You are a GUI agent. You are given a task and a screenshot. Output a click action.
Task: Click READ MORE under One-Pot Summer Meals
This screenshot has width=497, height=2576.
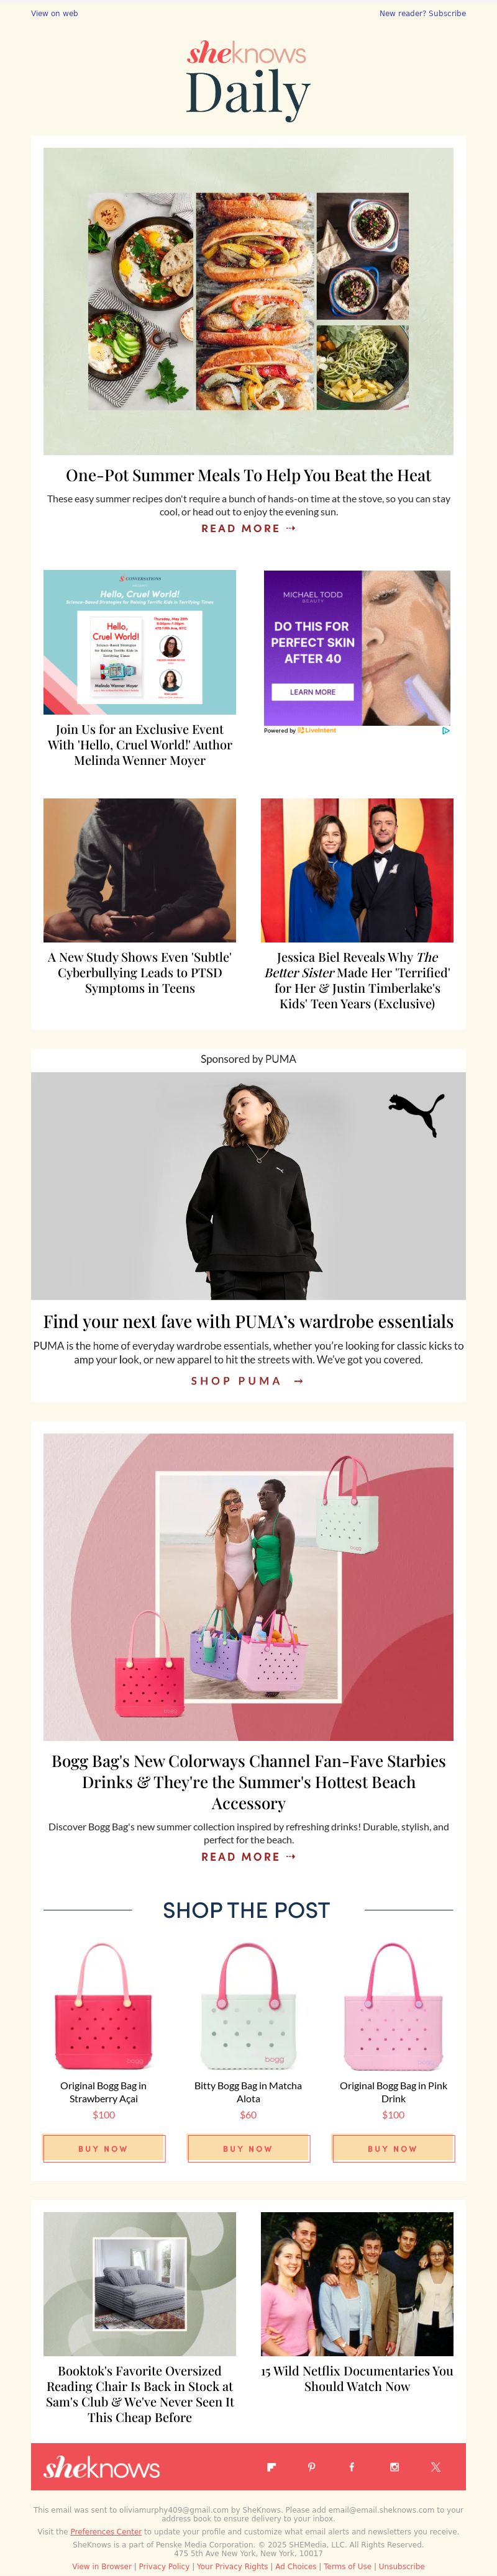click(248, 528)
